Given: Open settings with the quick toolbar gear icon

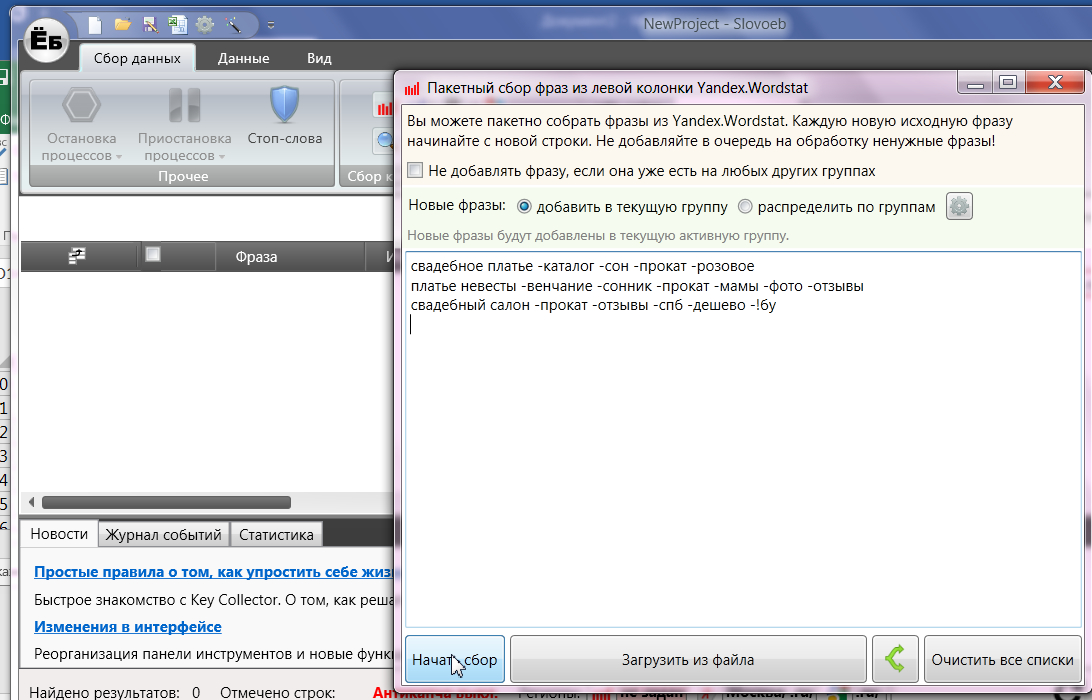Looking at the screenshot, I should click(x=205, y=25).
